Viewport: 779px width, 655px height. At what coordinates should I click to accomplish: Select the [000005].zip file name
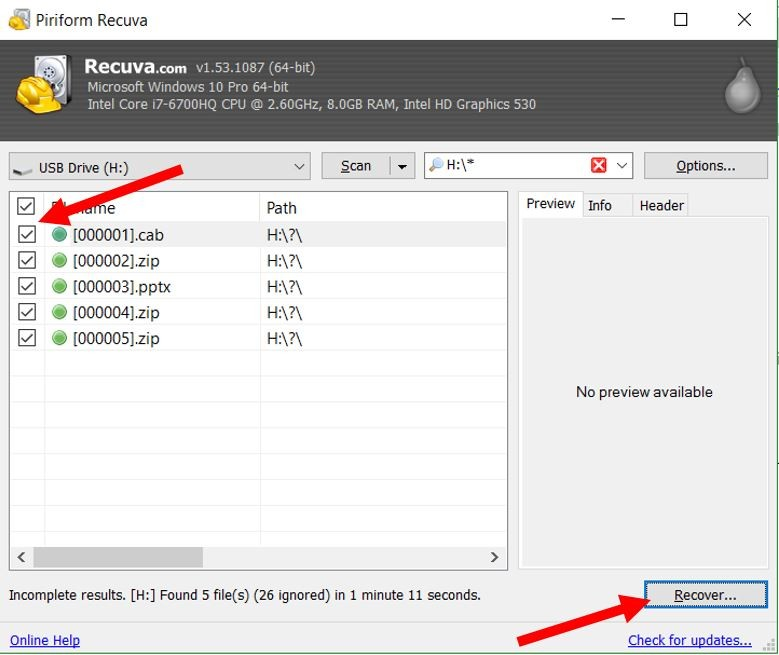116,338
